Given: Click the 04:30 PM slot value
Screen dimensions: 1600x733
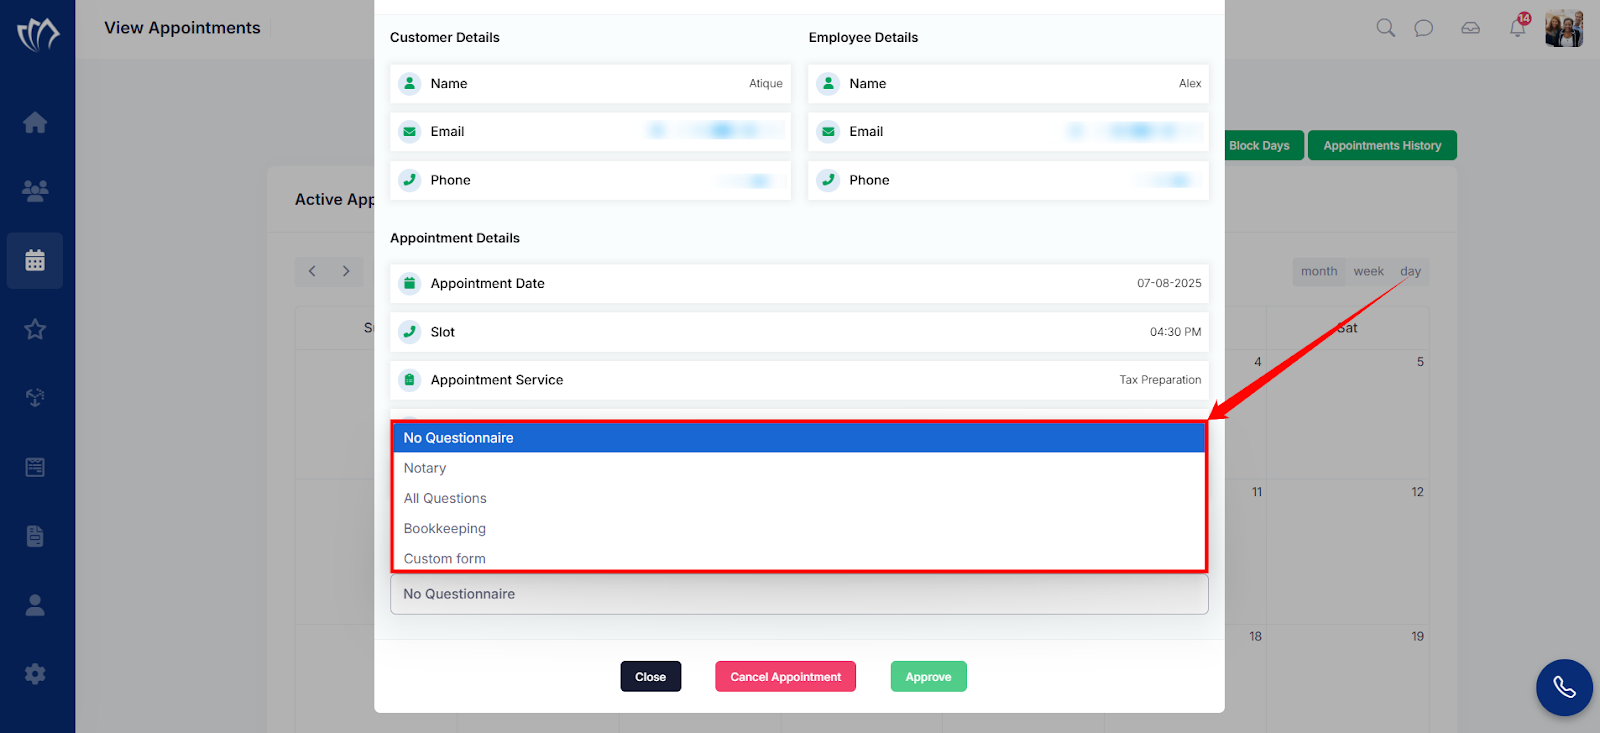Looking at the screenshot, I should point(1175,332).
